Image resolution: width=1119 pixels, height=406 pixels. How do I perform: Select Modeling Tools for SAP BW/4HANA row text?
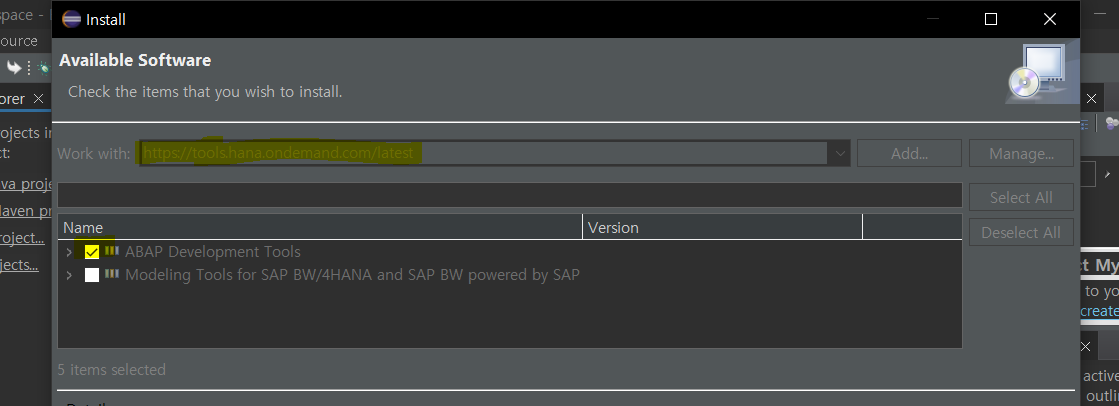[x=352, y=275]
